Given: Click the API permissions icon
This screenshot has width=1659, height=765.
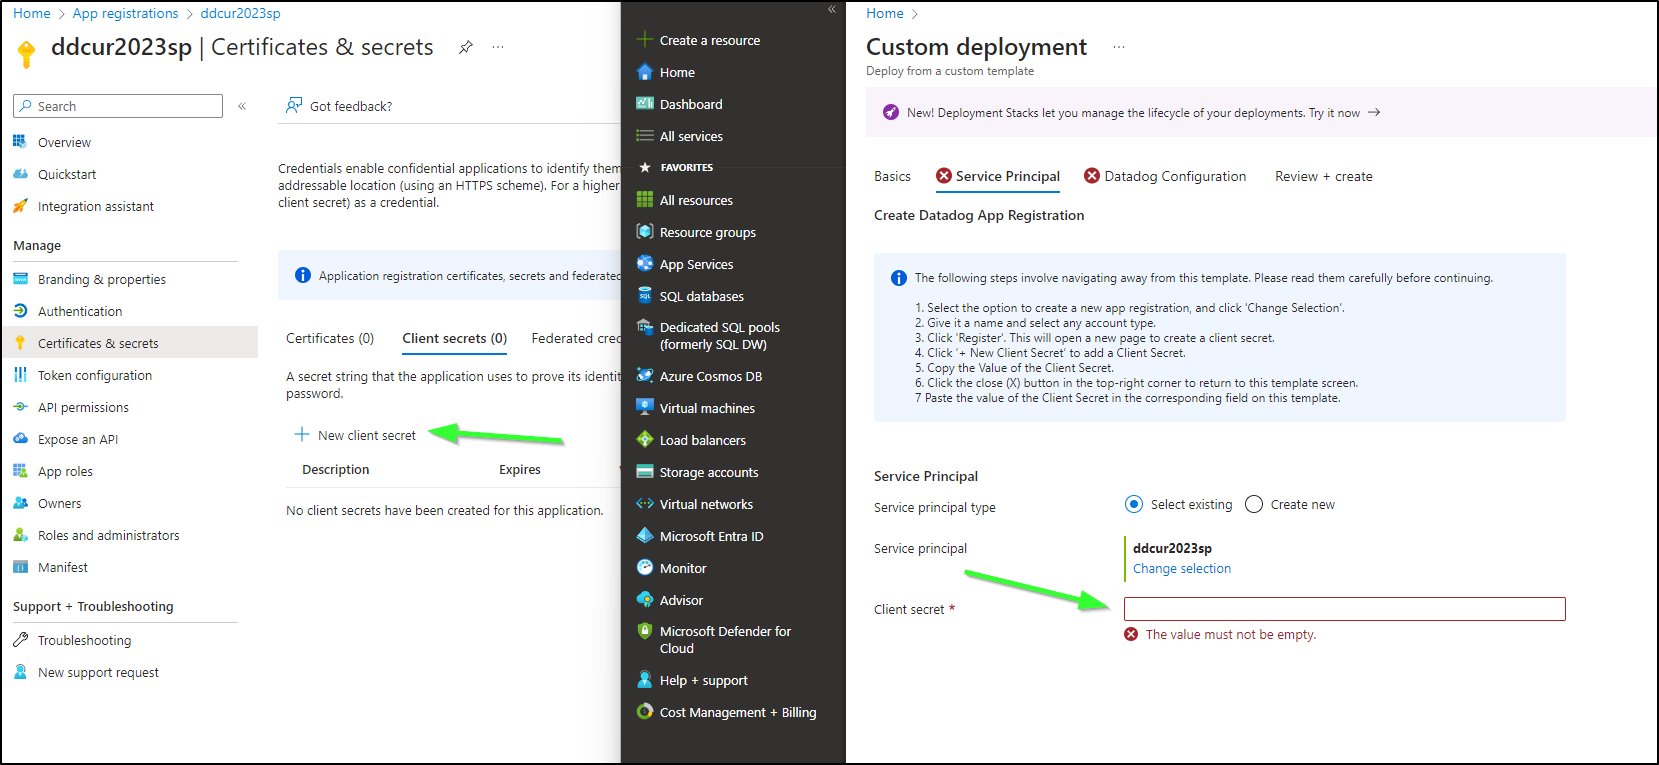Looking at the screenshot, I should pos(20,407).
